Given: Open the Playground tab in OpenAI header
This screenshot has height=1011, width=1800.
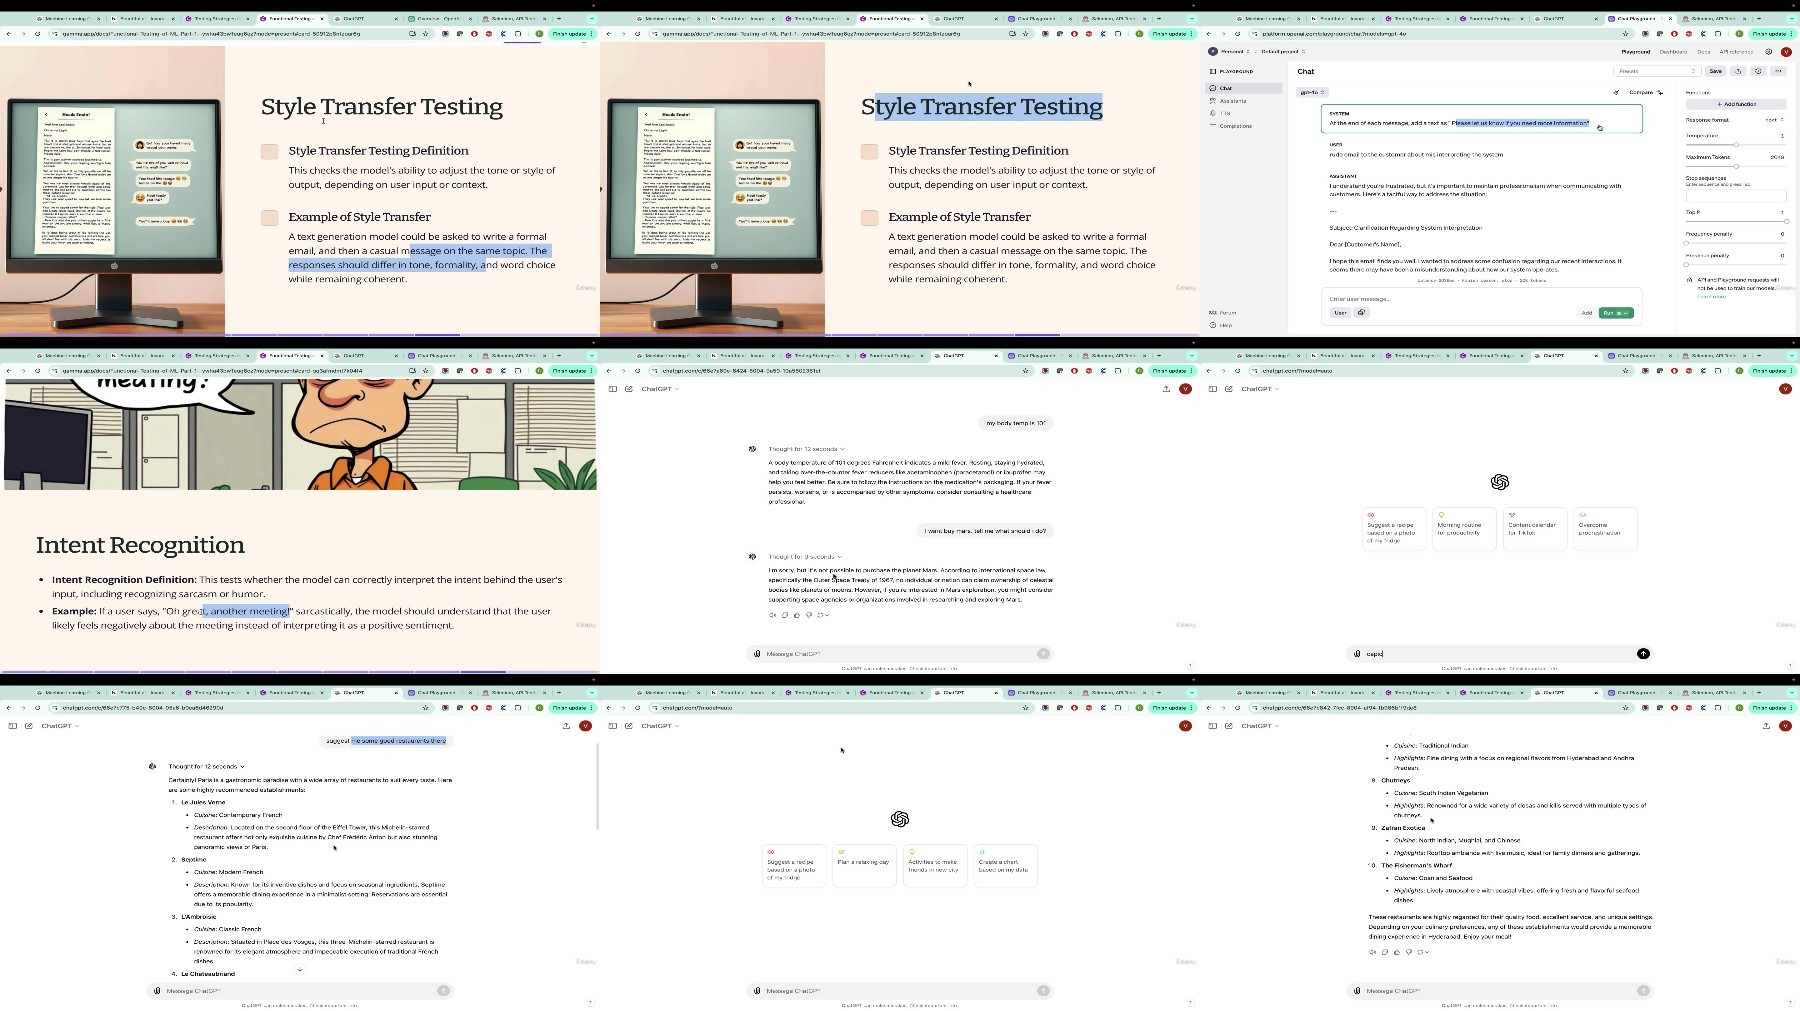Looking at the screenshot, I should 1636,52.
